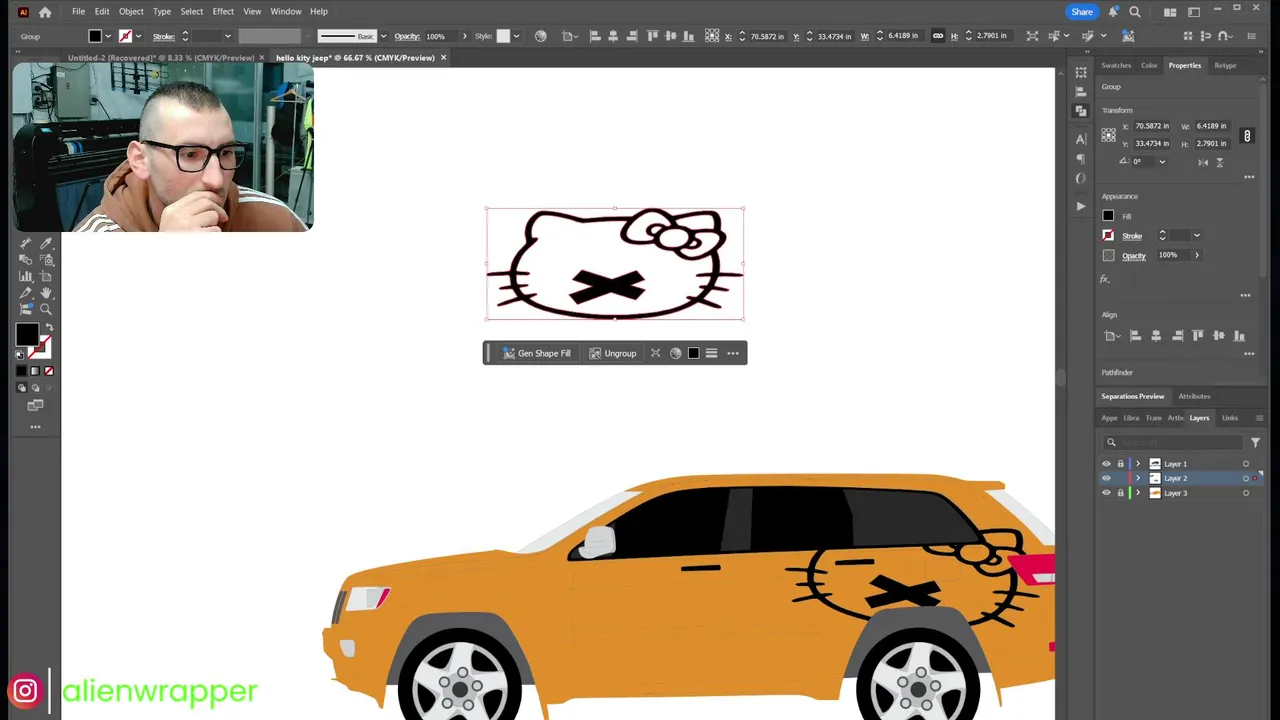
Task: Open the search magnifier in top bar
Action: pyautogui.click(x=1135, y=12)
